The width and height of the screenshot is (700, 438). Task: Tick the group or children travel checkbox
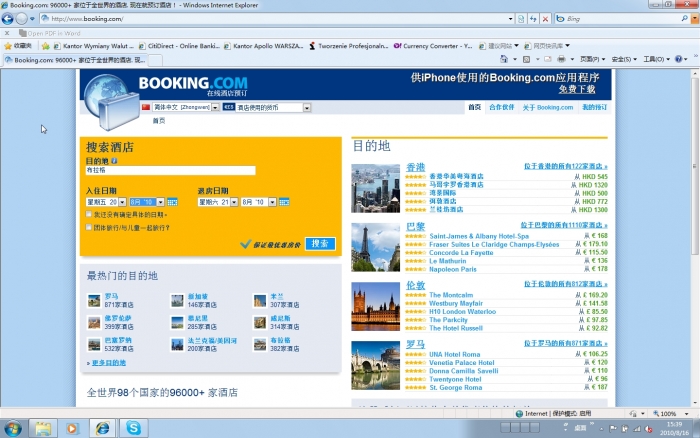coord(89,227)
